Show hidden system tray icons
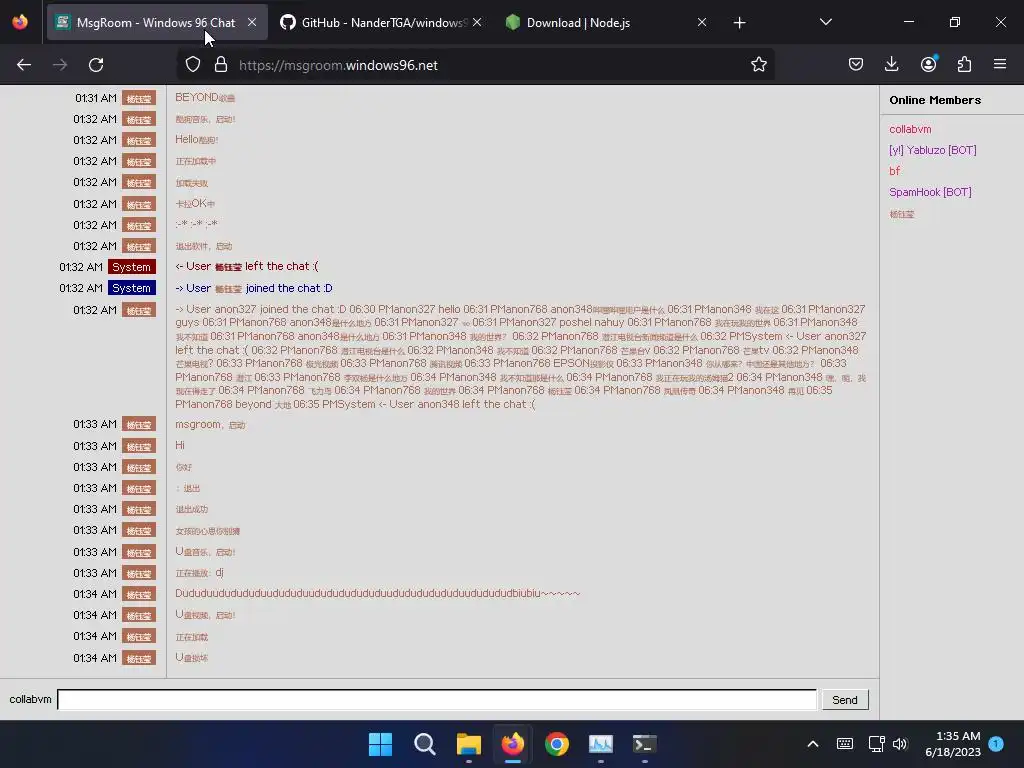The width and height of the screenshot is (1024, 768). 812,744
